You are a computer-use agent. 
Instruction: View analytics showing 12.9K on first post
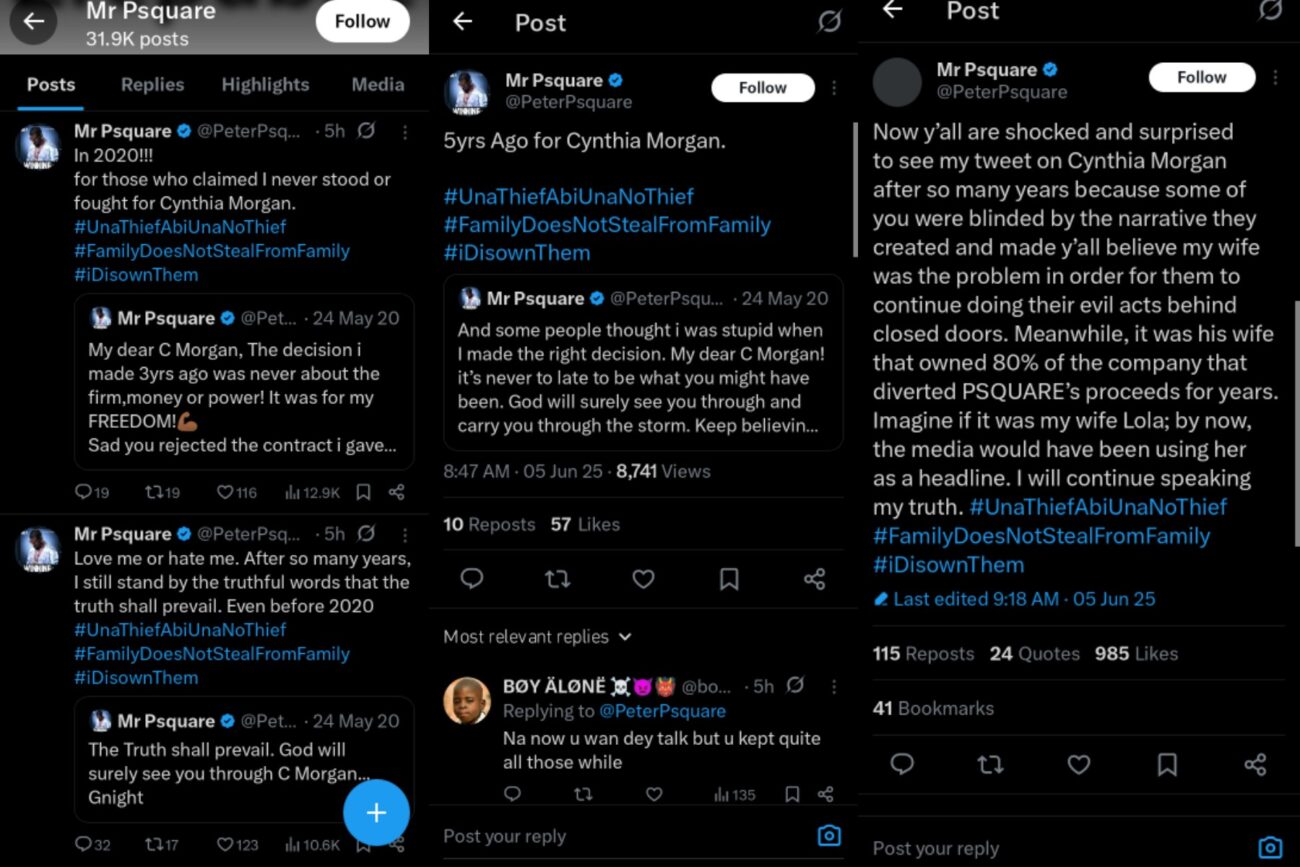(x=313, y=492)
